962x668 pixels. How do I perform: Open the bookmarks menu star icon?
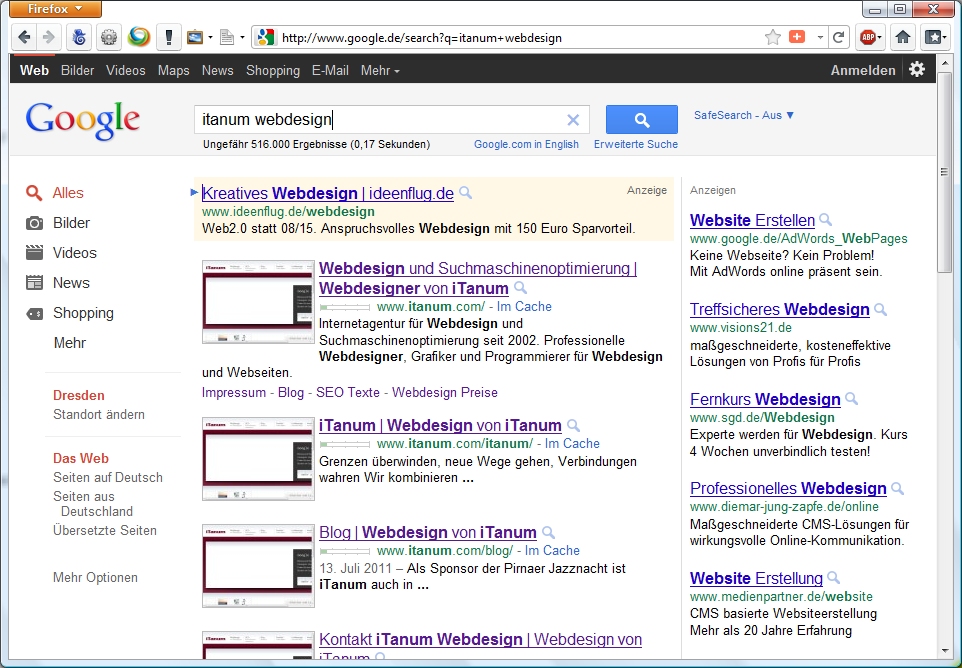click(935, 37)
